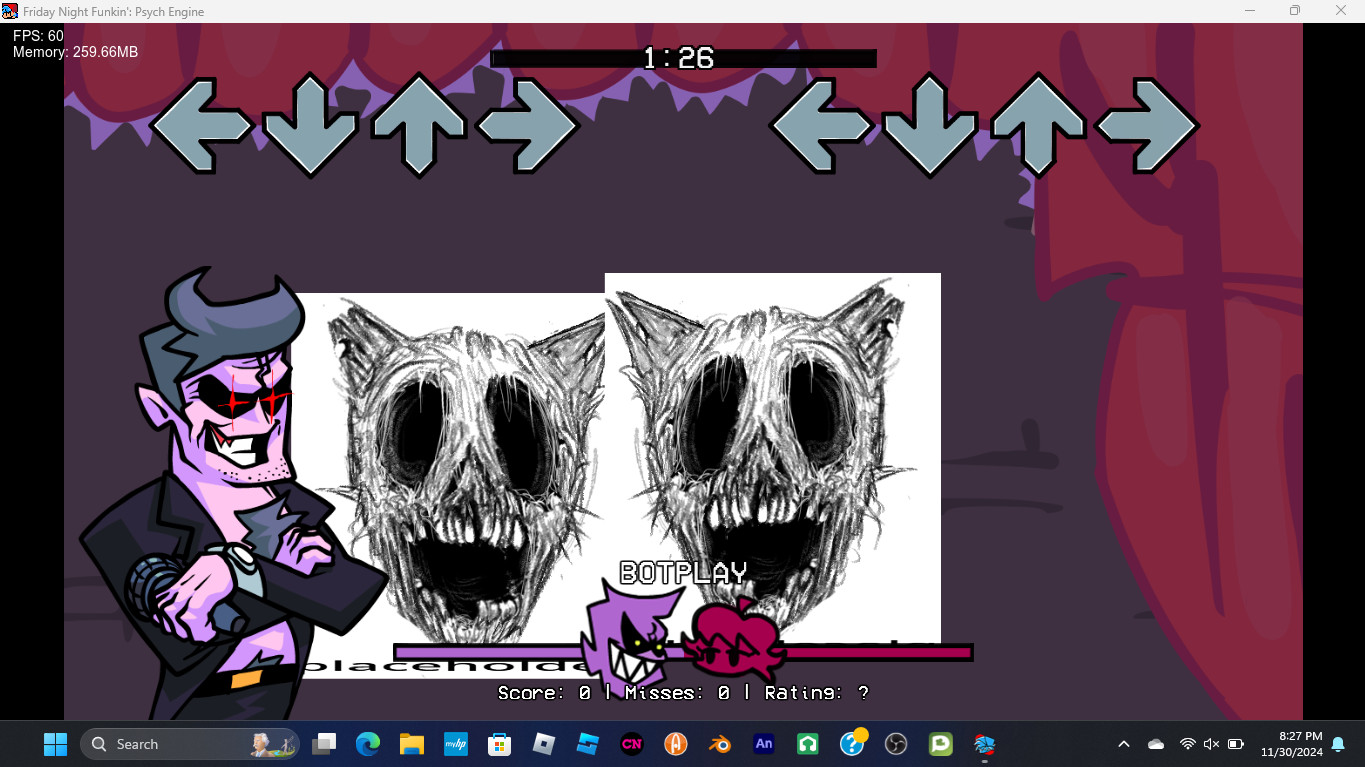Open the Windows Start menu
The image size is (1365, 767).
point(55,744)
